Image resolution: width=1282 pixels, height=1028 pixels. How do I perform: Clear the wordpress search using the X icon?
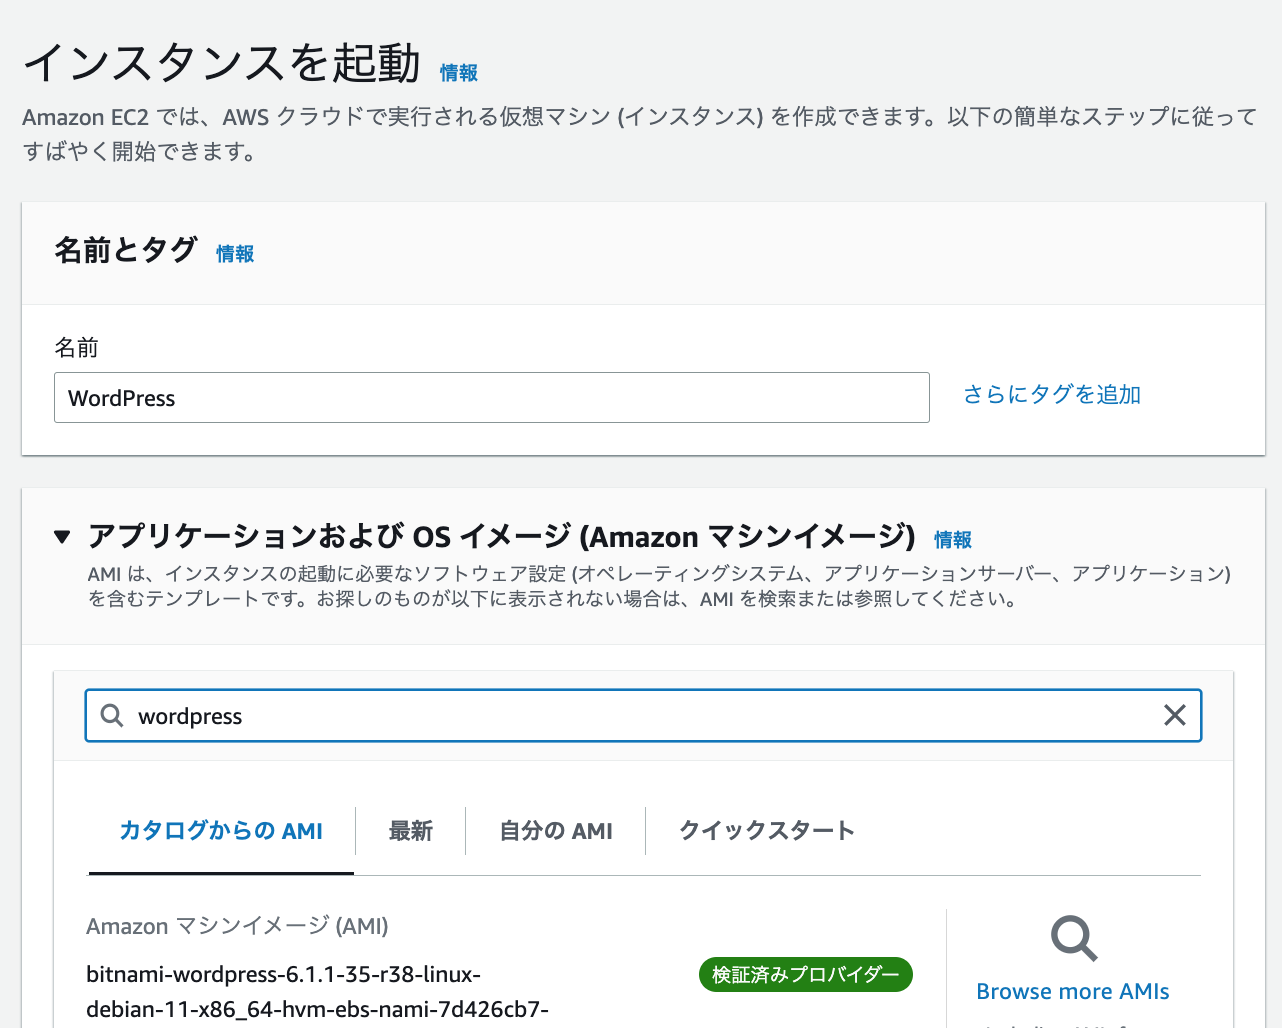[1174, 715]
